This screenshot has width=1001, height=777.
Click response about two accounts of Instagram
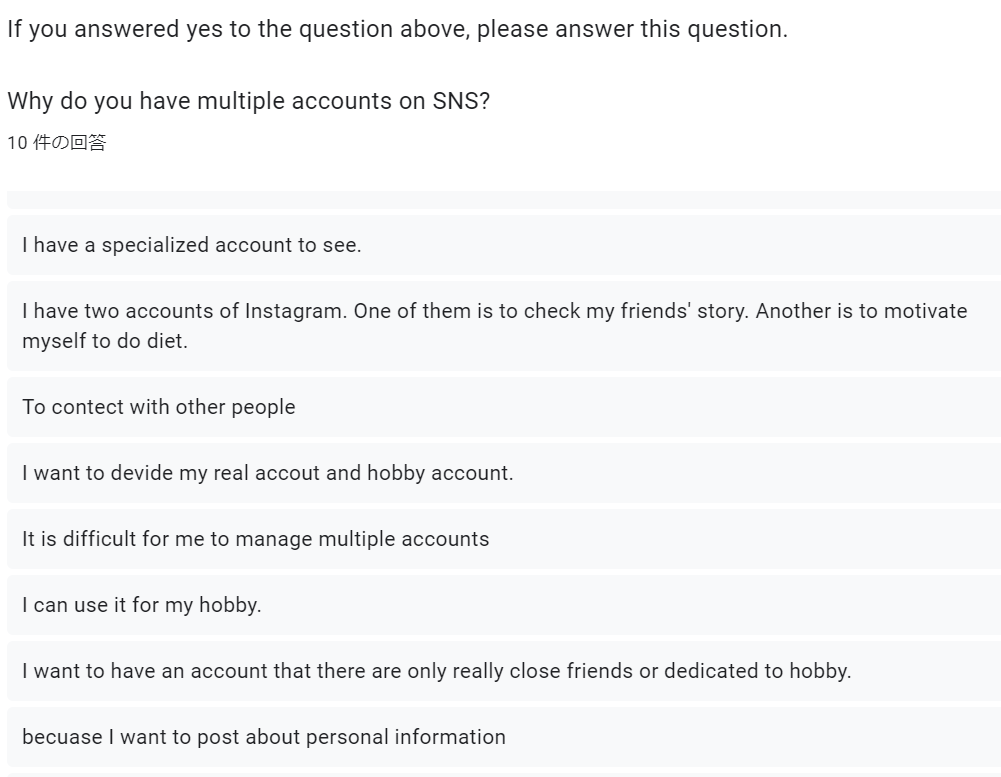504,326
